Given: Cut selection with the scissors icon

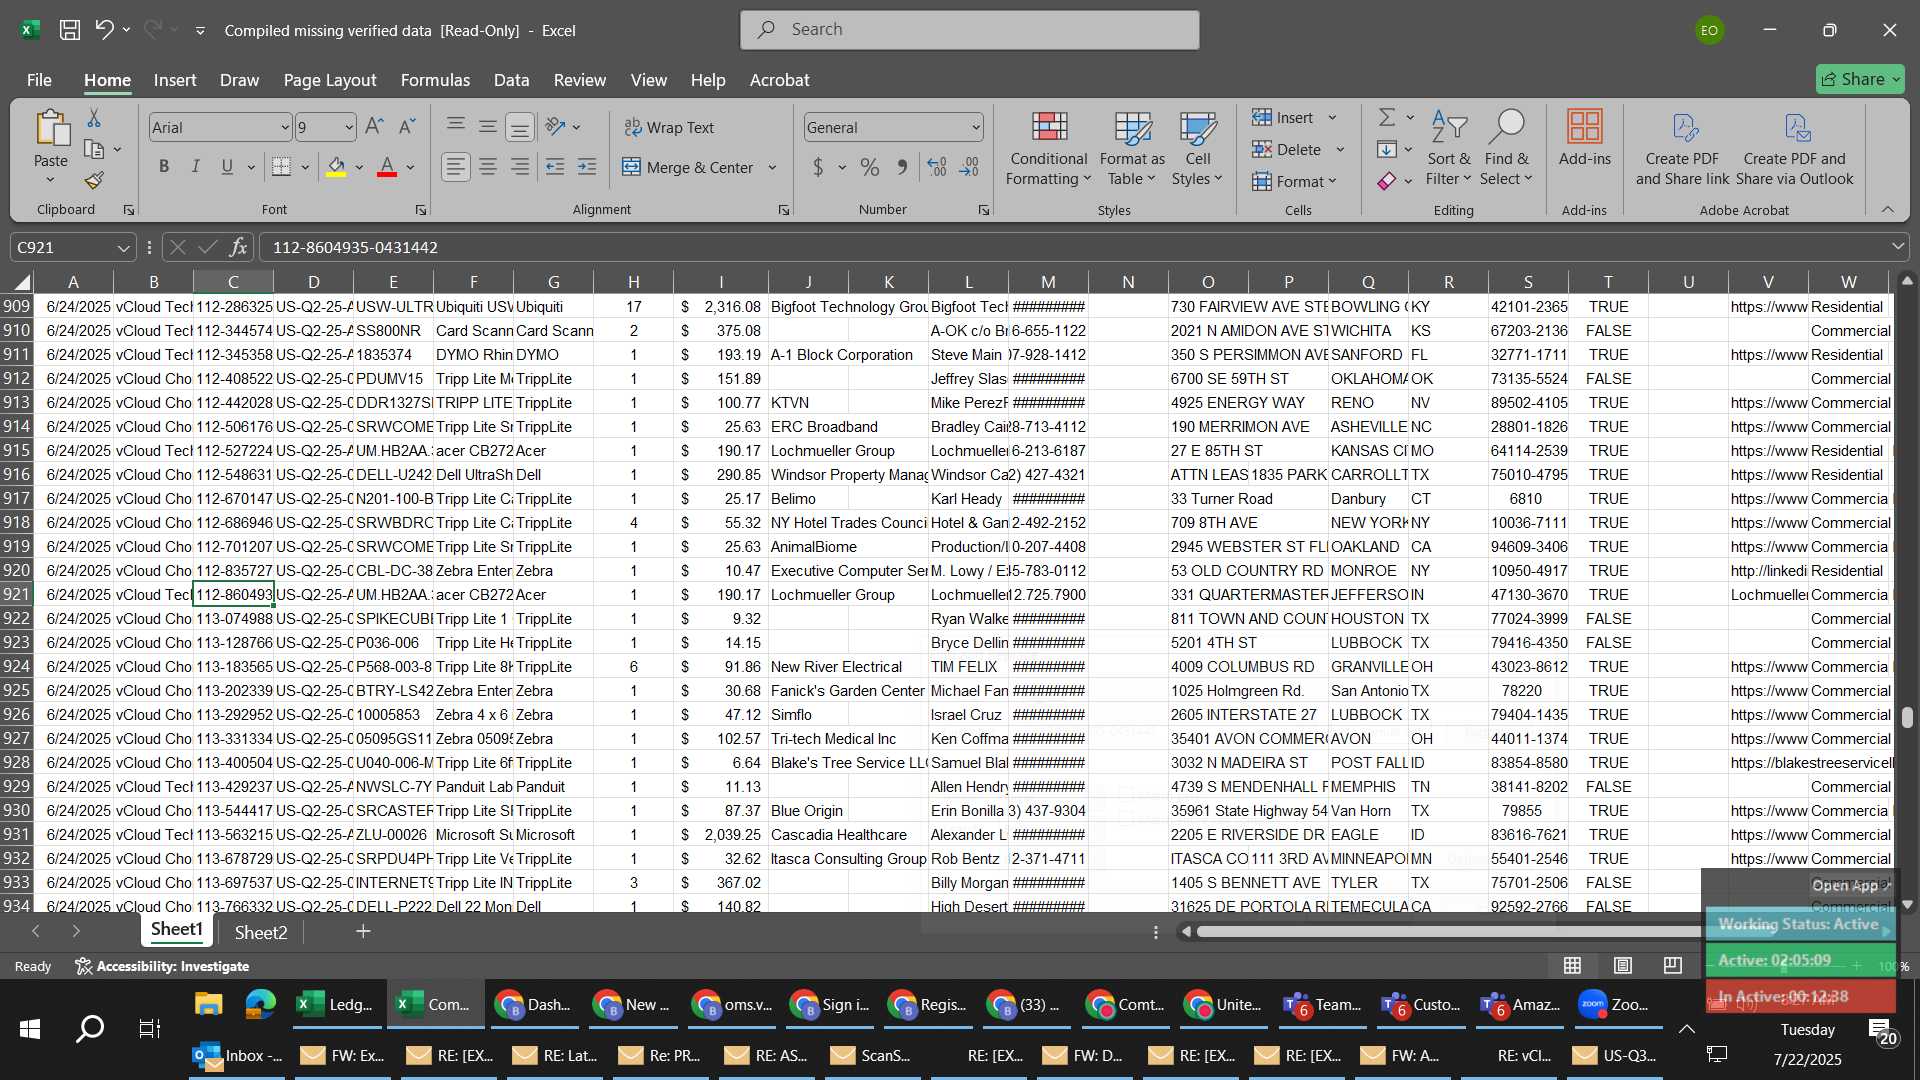Looking at the screenshot, I should click(x=94, y=119).
